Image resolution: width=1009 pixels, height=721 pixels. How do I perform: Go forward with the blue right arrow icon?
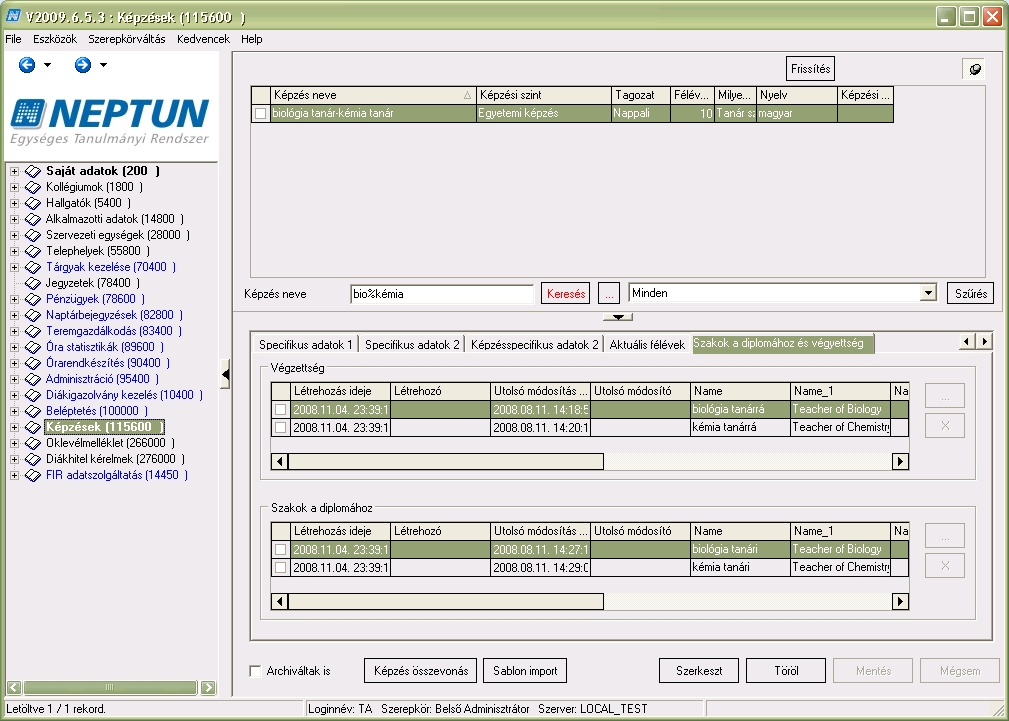click(83, 65)
